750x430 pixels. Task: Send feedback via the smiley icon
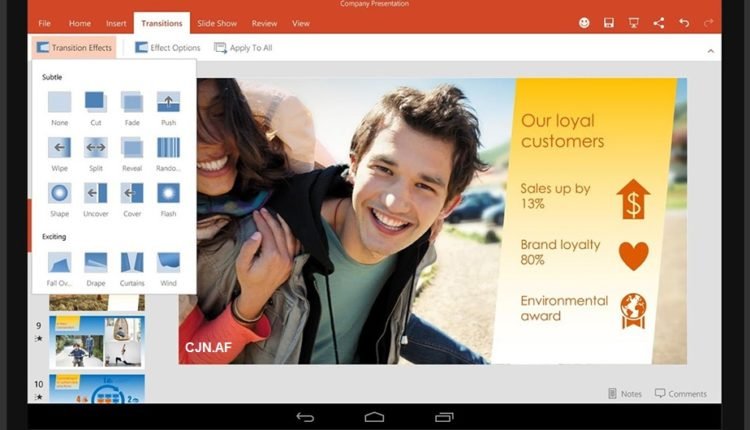[584, 23]
